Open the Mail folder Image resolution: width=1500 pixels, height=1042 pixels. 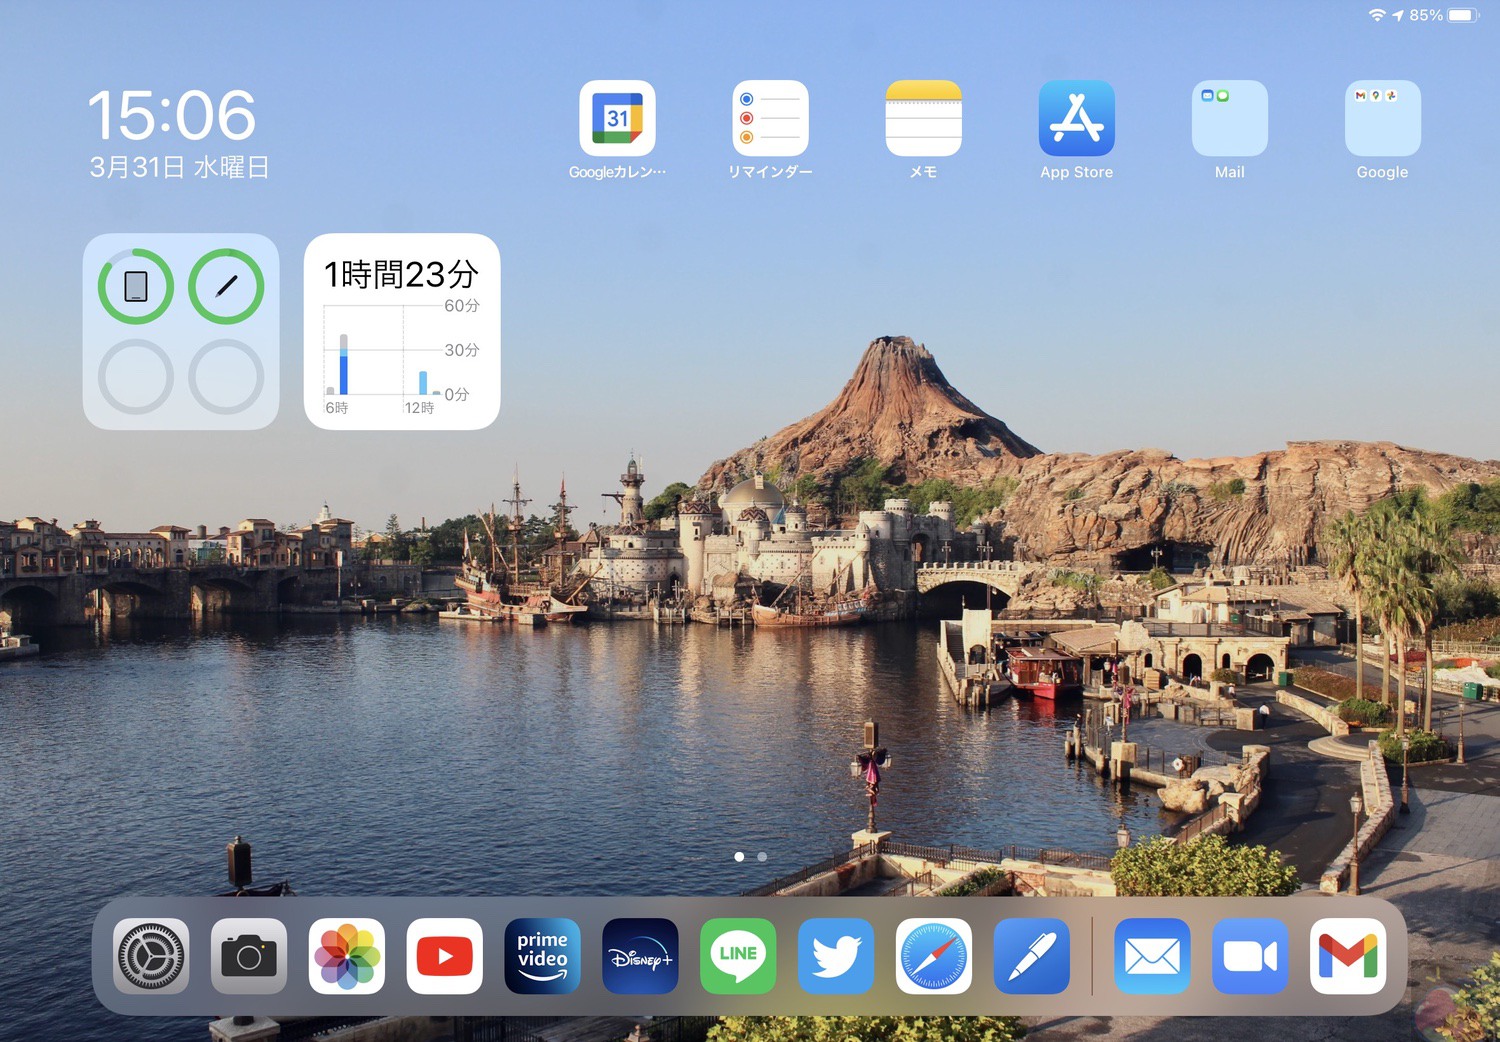[1230, 118]
